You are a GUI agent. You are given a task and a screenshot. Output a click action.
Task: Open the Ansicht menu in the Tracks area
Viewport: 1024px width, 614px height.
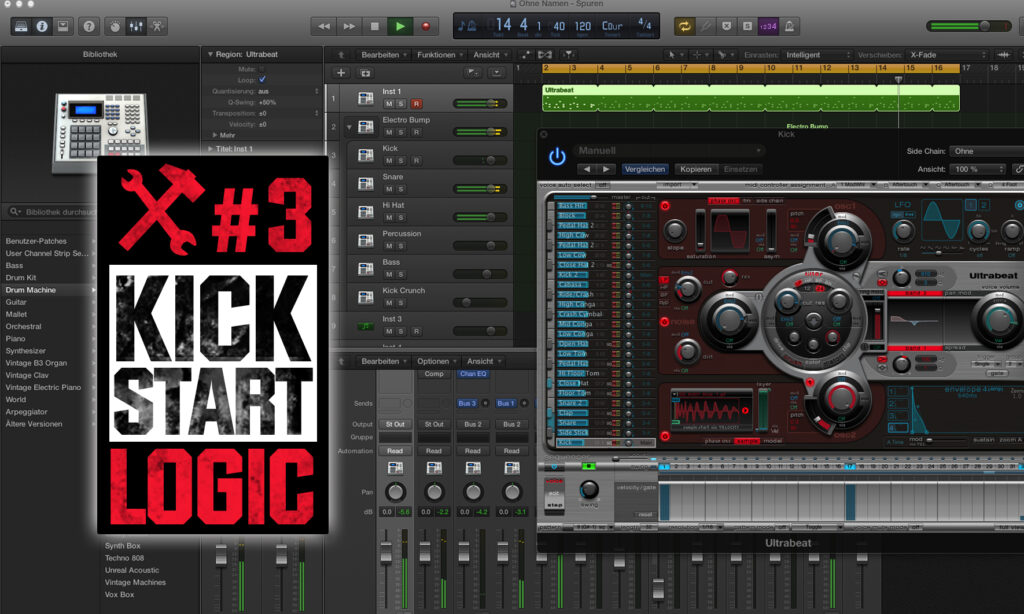coord(490,55)
